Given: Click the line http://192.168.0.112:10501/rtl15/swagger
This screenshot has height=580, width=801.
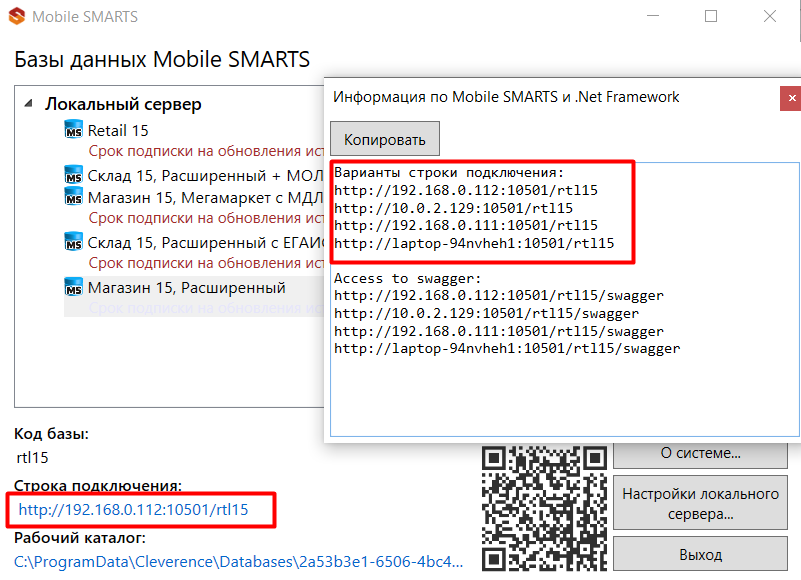Looking at the screenshot, I should point(499,296).
